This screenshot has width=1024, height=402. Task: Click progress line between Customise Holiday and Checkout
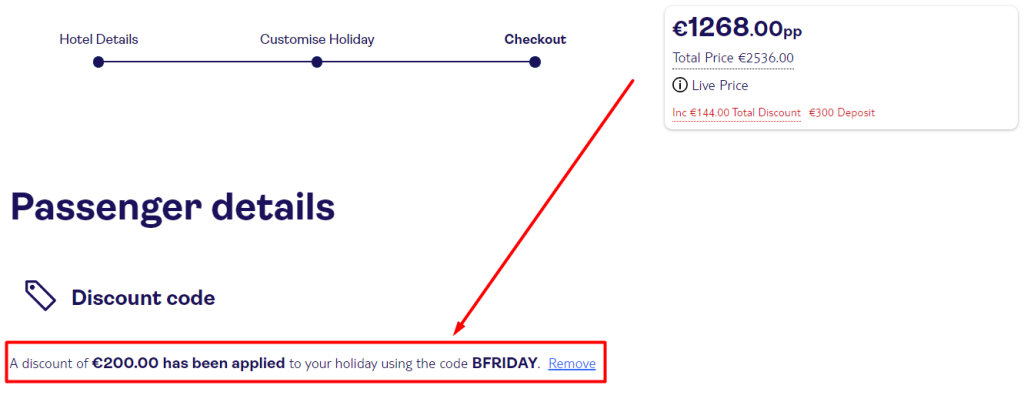[x=426, y=62]
